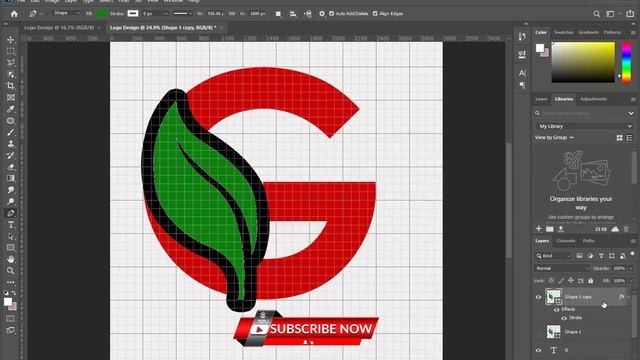Click the hue spectrum slider
The height and width of the screenshot is (360, 640).
[x=626, y=62]
